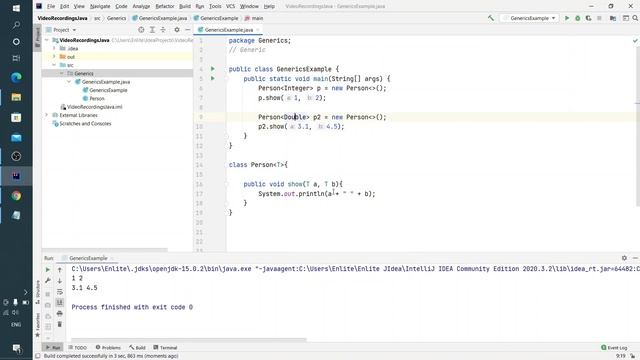Switch to the GenericsExample.java editor tab

pyautogui.click(x=228, y=30)
